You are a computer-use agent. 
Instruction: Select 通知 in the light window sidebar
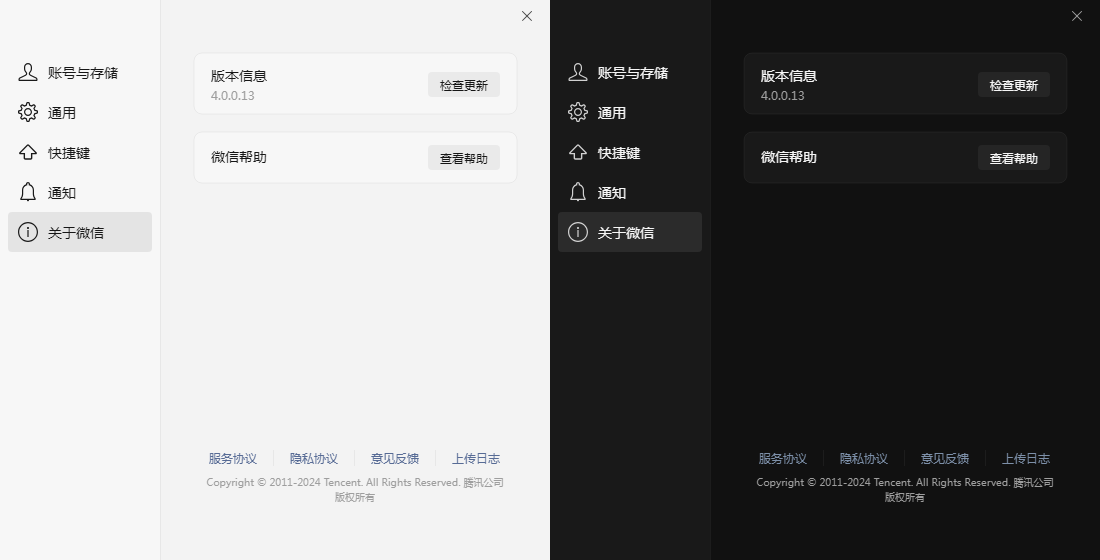pos(80,192)
